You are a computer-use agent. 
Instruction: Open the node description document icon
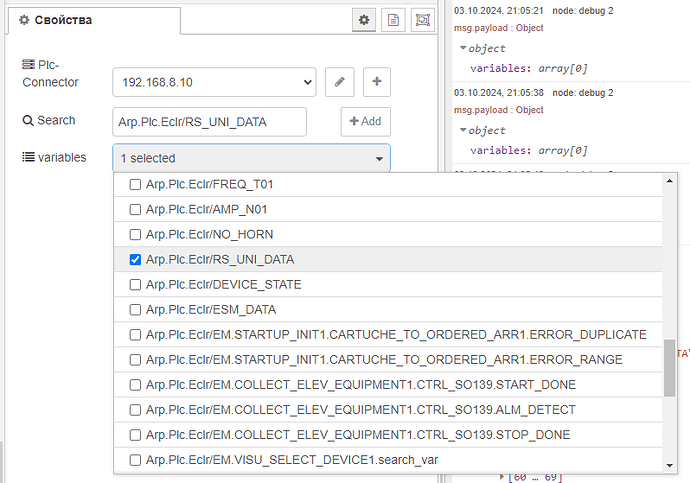[394, 20]
